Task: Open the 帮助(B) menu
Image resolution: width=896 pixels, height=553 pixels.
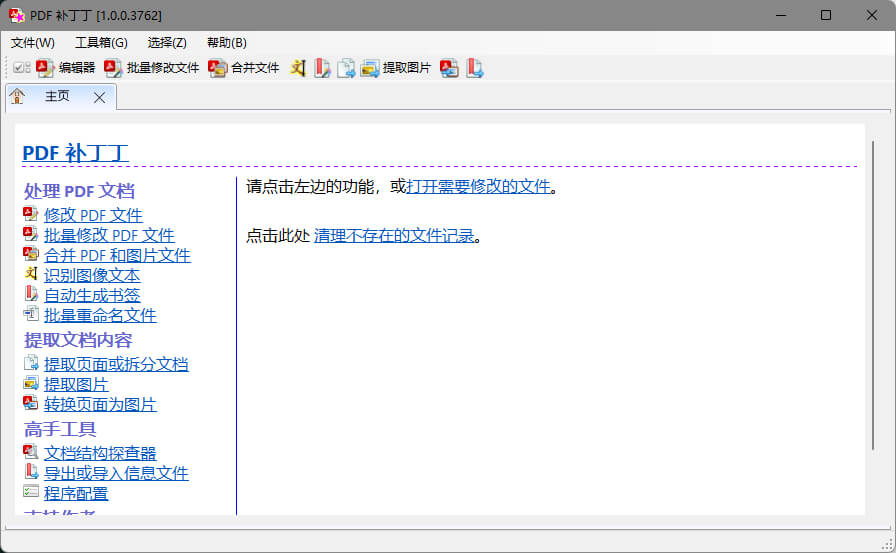Action: coord(226,43)
